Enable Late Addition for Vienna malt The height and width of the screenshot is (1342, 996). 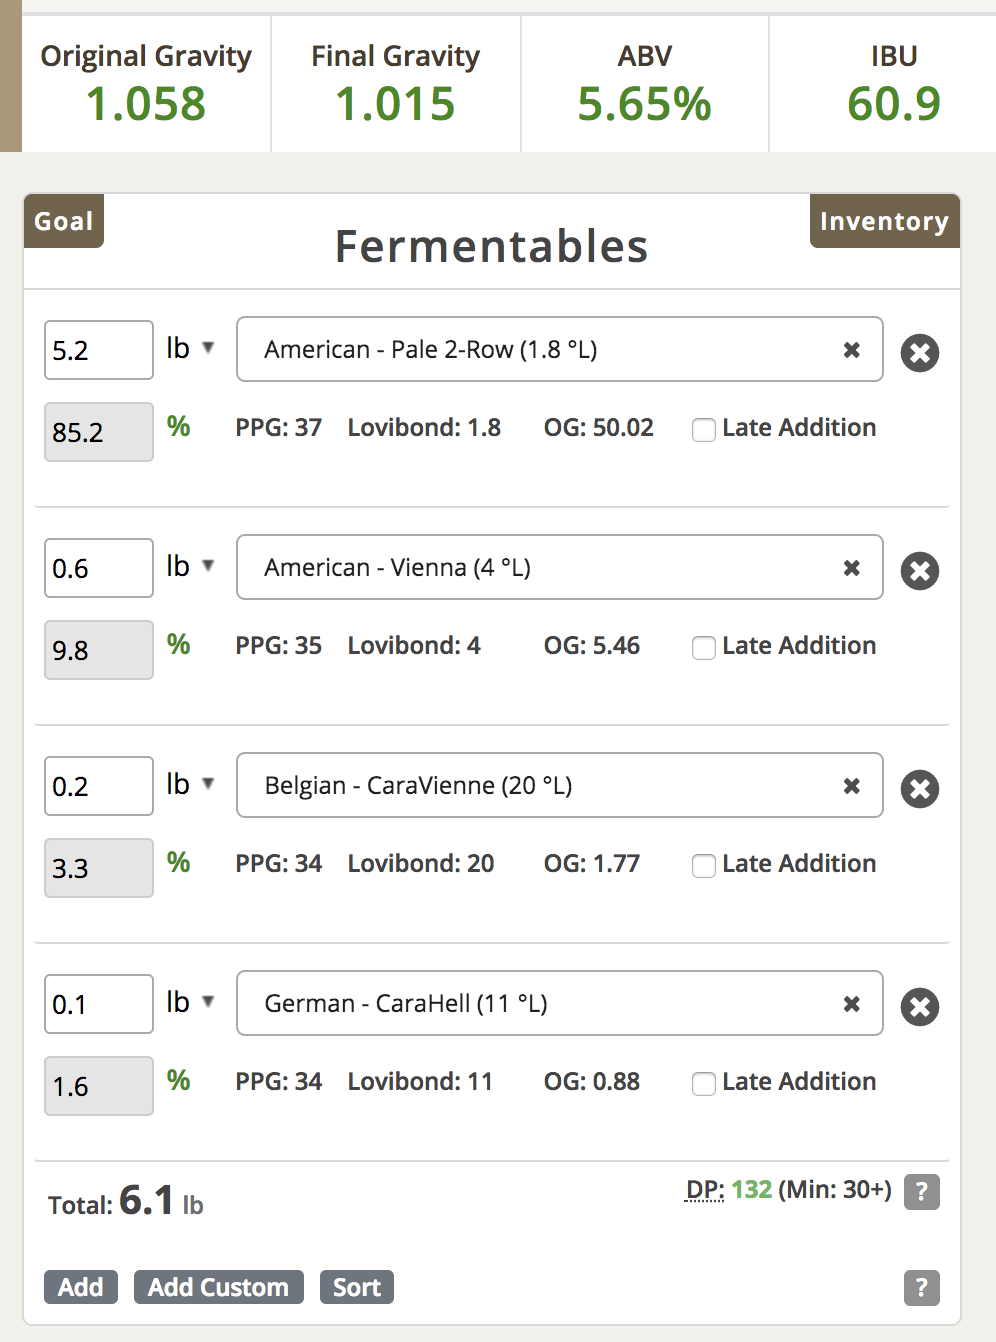click(x=704, y=648)
